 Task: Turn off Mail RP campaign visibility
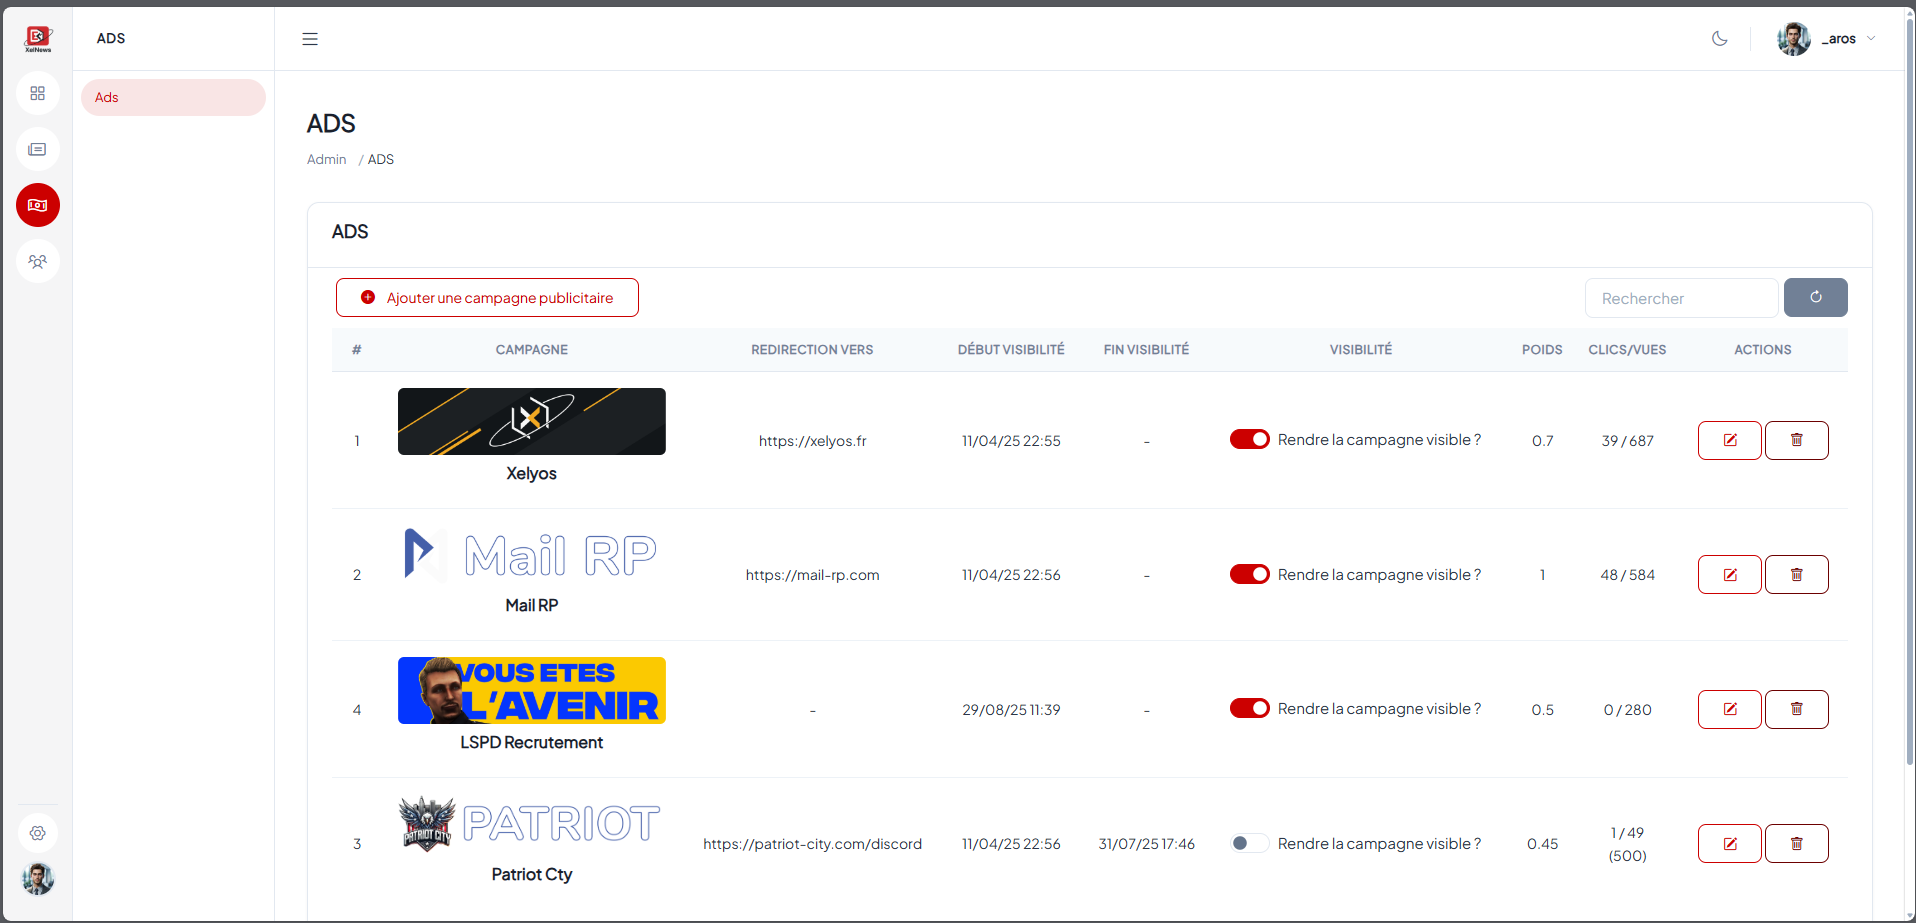[1249, 574]
